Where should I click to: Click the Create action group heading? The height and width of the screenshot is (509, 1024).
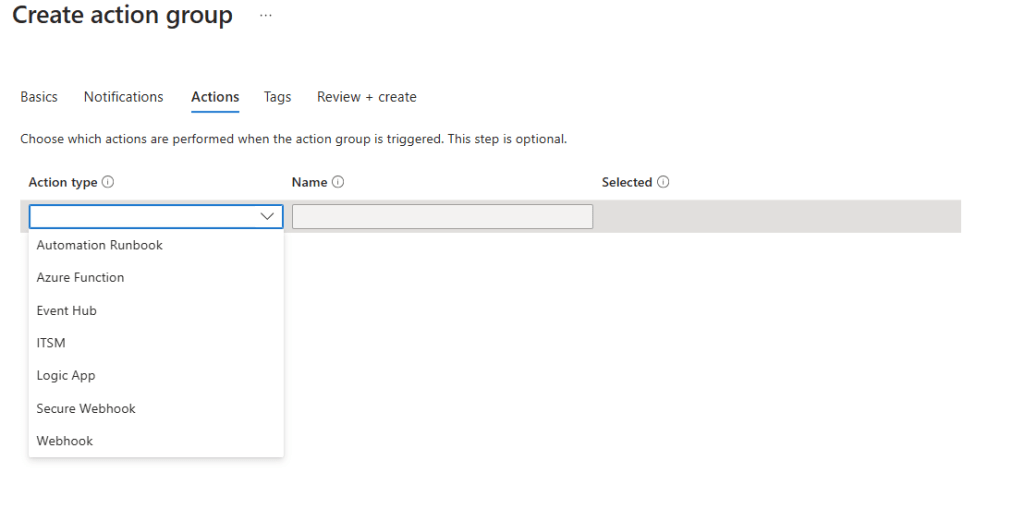[122, 15]
